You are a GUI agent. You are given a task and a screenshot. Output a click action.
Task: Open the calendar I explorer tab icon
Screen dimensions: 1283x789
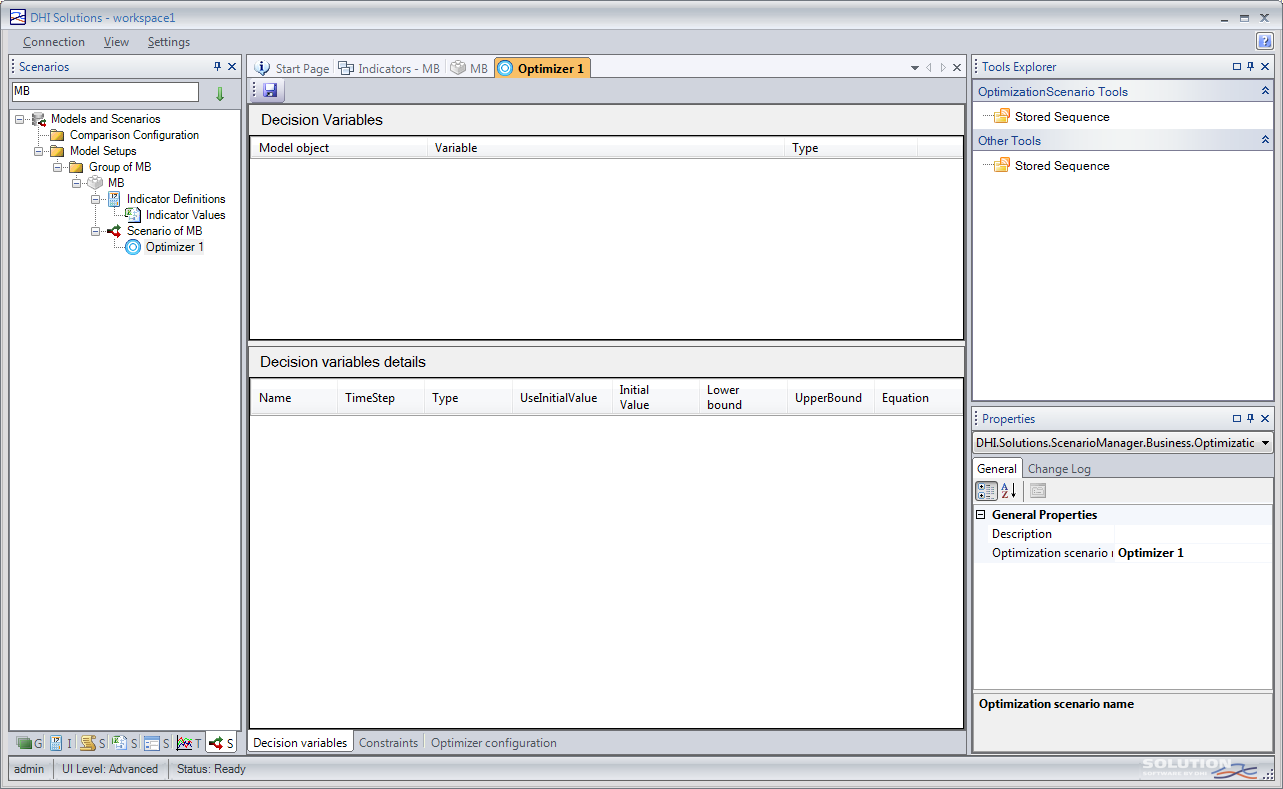point(56,743)
